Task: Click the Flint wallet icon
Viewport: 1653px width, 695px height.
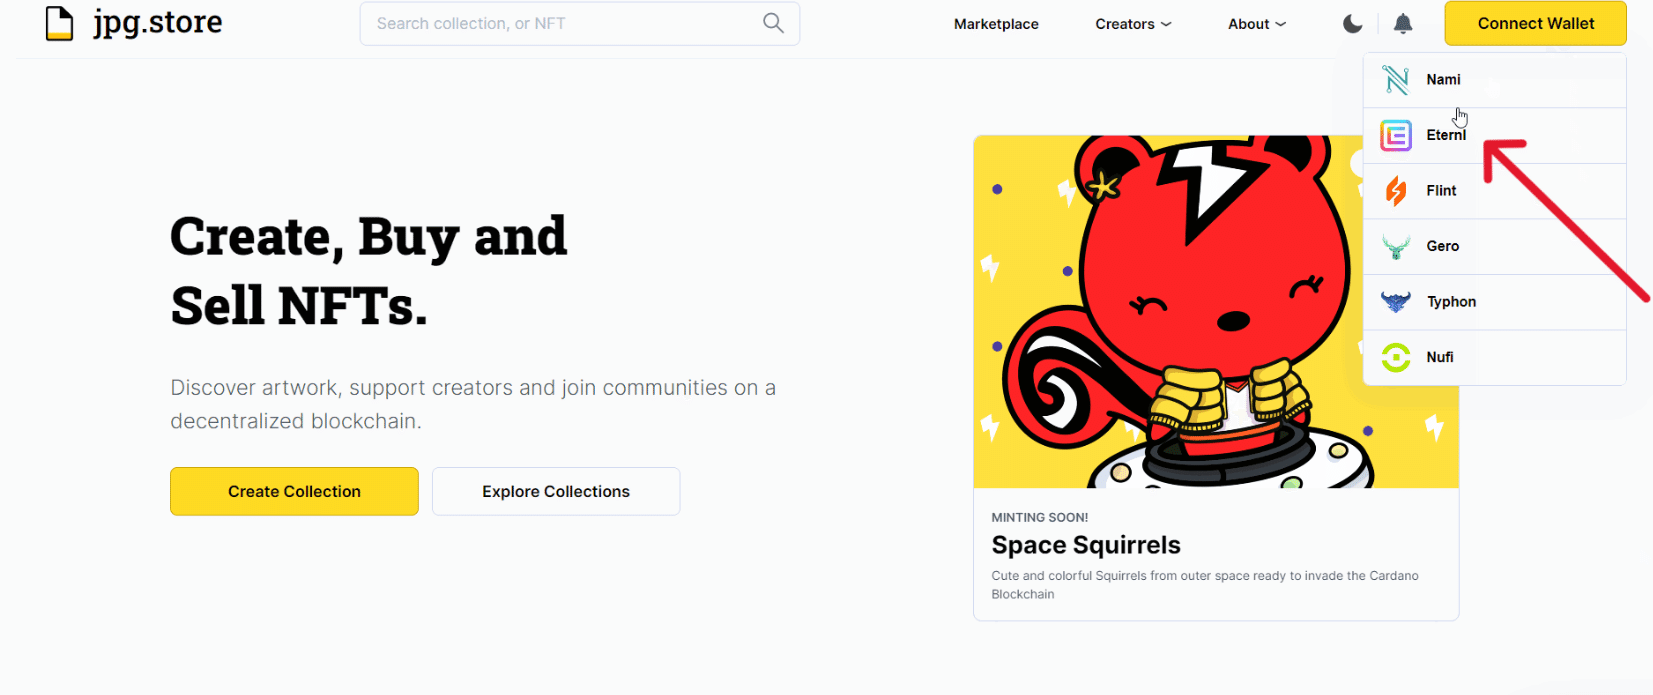Action: pyautogui.click(x=1396, y=190)
